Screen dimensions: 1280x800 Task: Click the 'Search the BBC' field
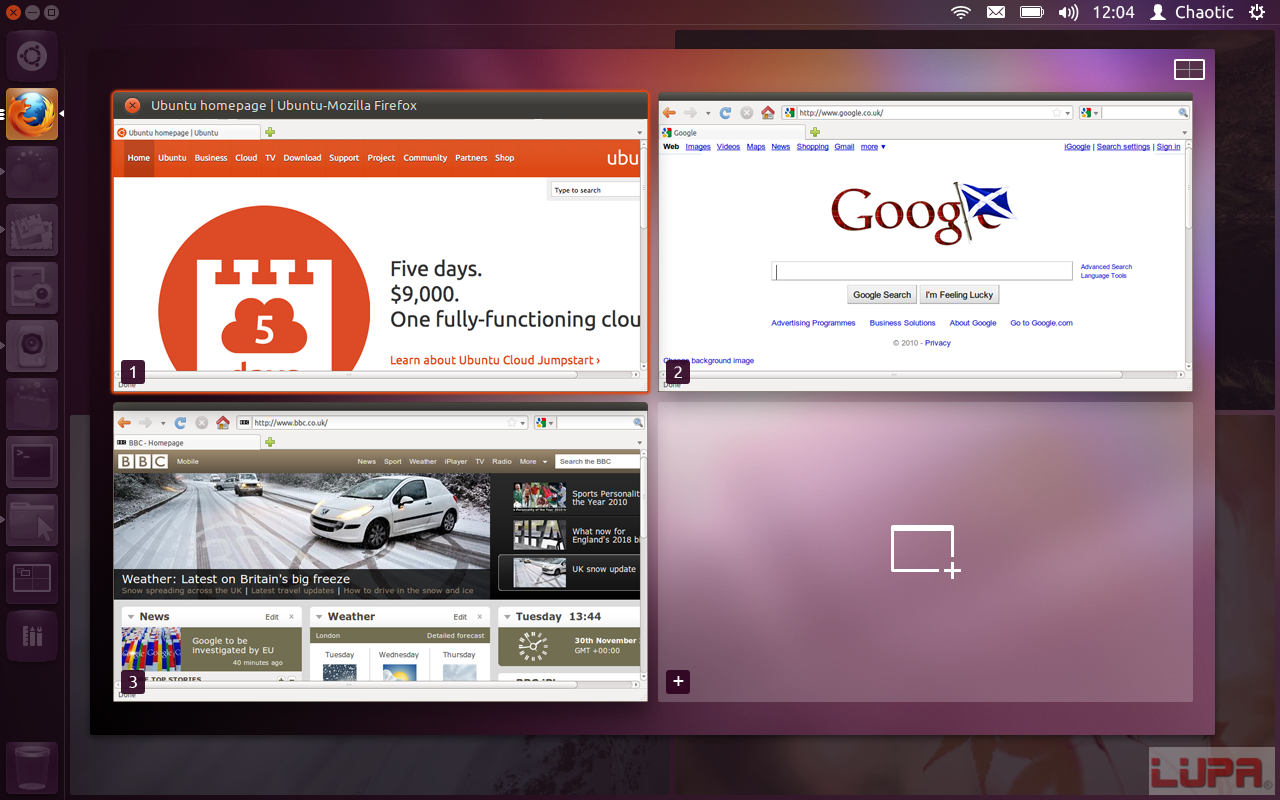tap(598, 462)
